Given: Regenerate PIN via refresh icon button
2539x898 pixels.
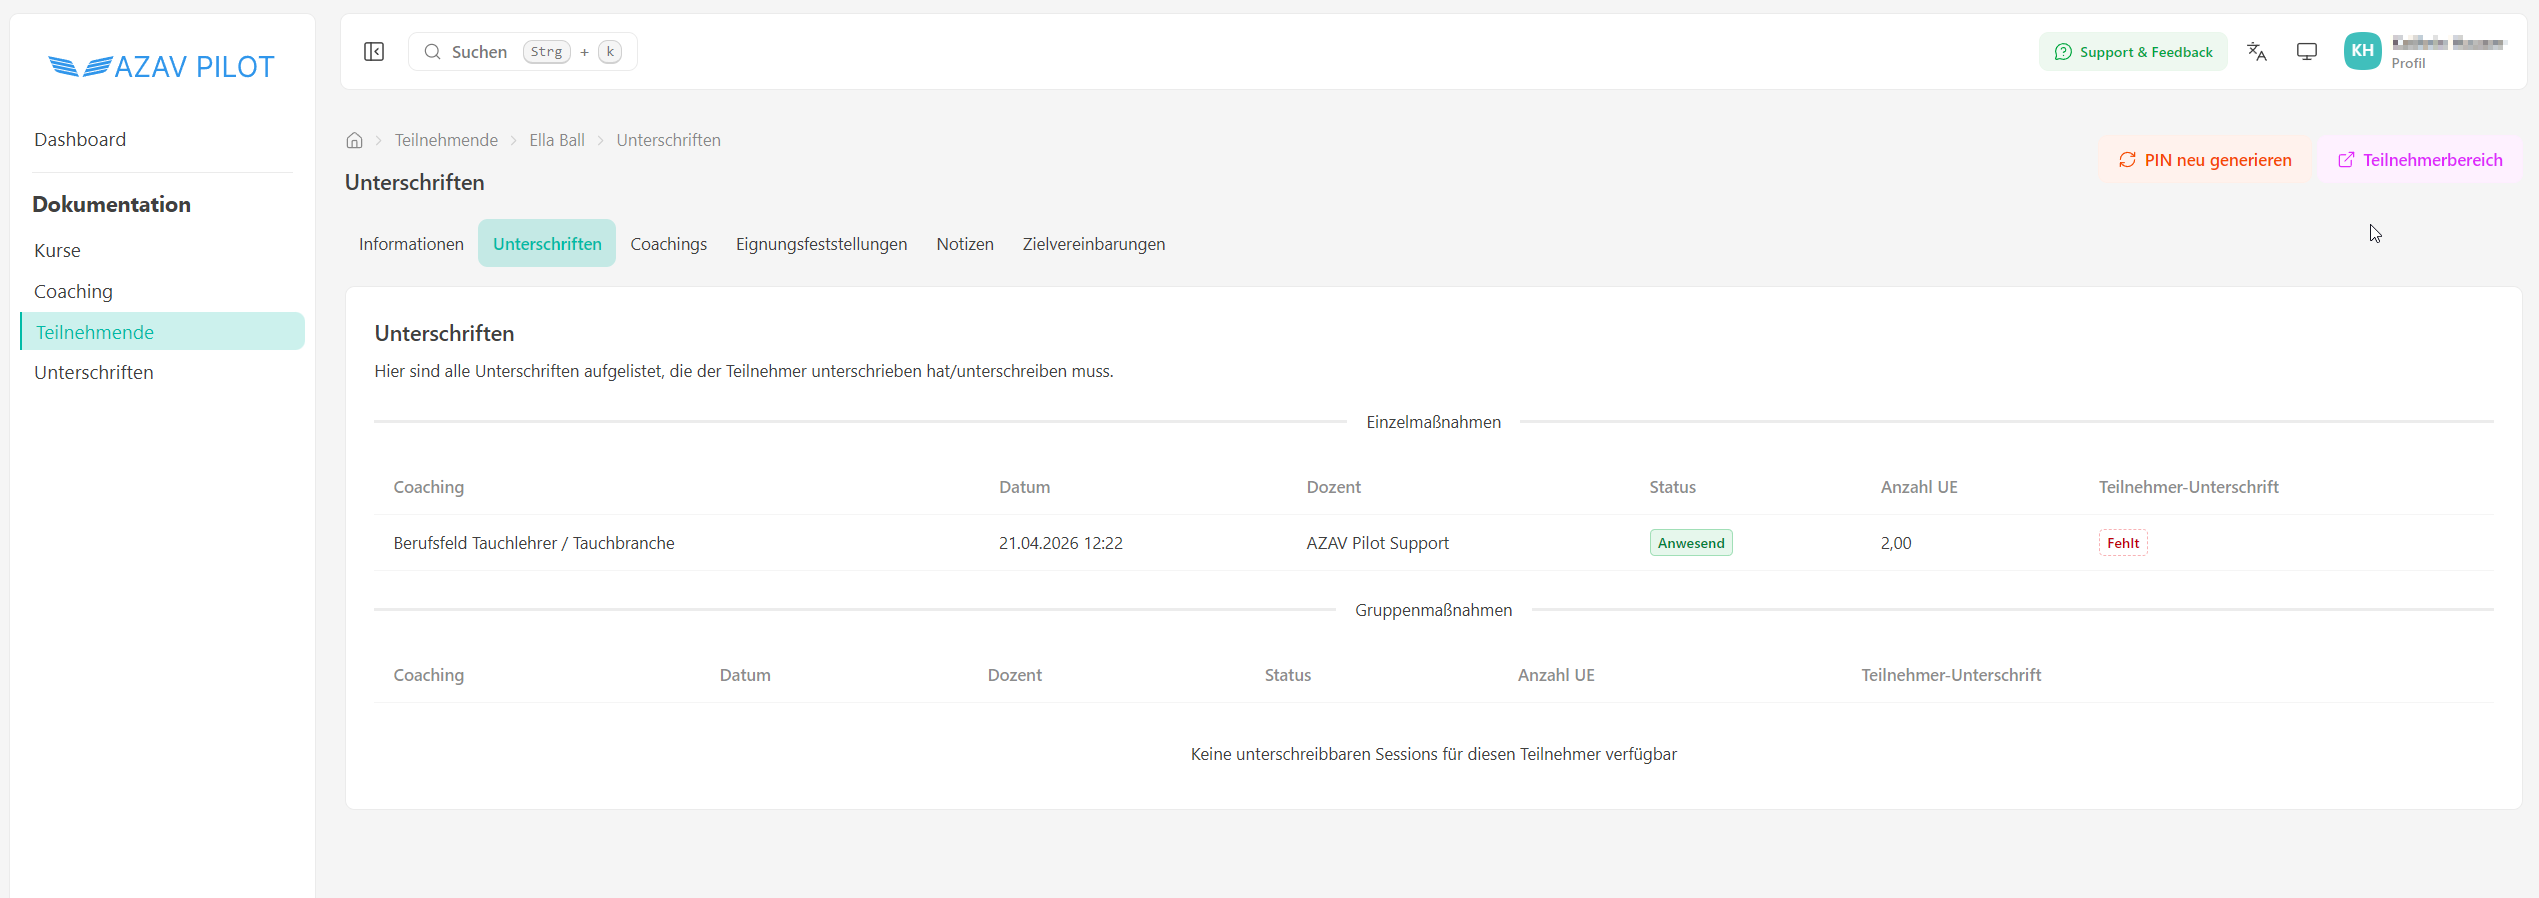Looking at the screenshot, I should (x=2205, y=160).
